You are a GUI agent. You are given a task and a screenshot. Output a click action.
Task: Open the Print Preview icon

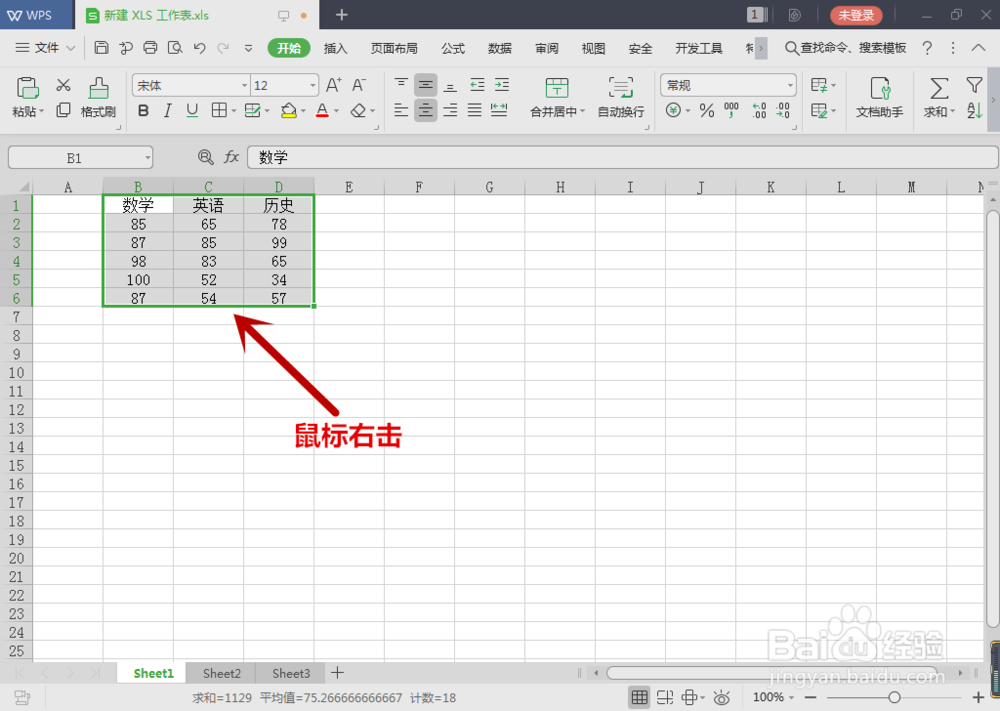174,47
